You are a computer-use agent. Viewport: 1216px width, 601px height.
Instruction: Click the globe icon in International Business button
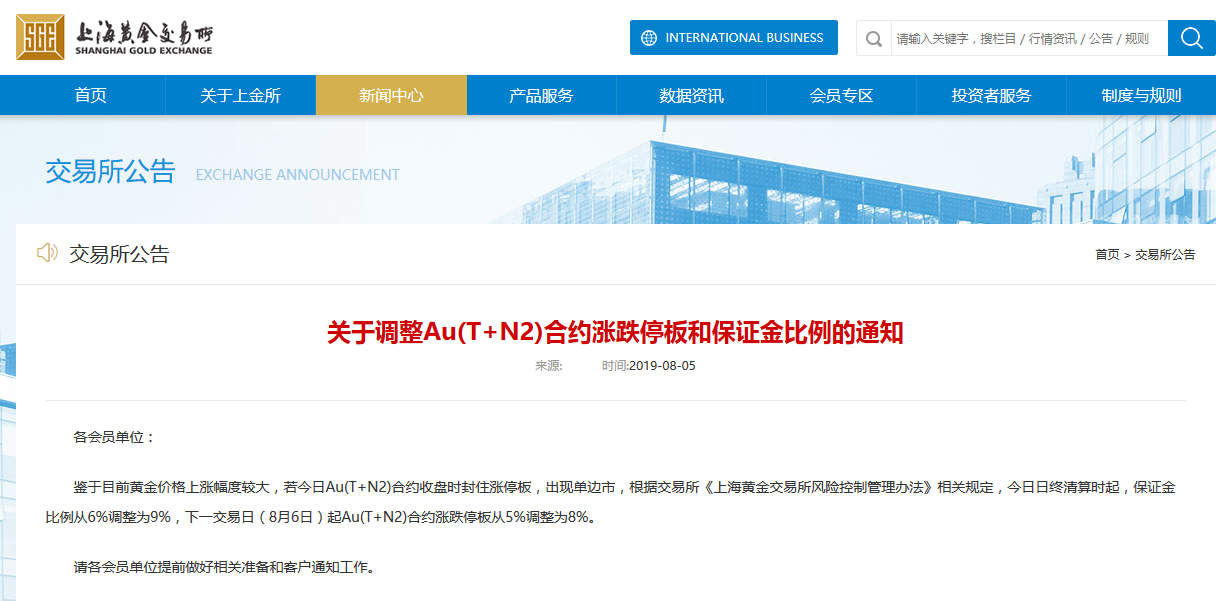649,38
